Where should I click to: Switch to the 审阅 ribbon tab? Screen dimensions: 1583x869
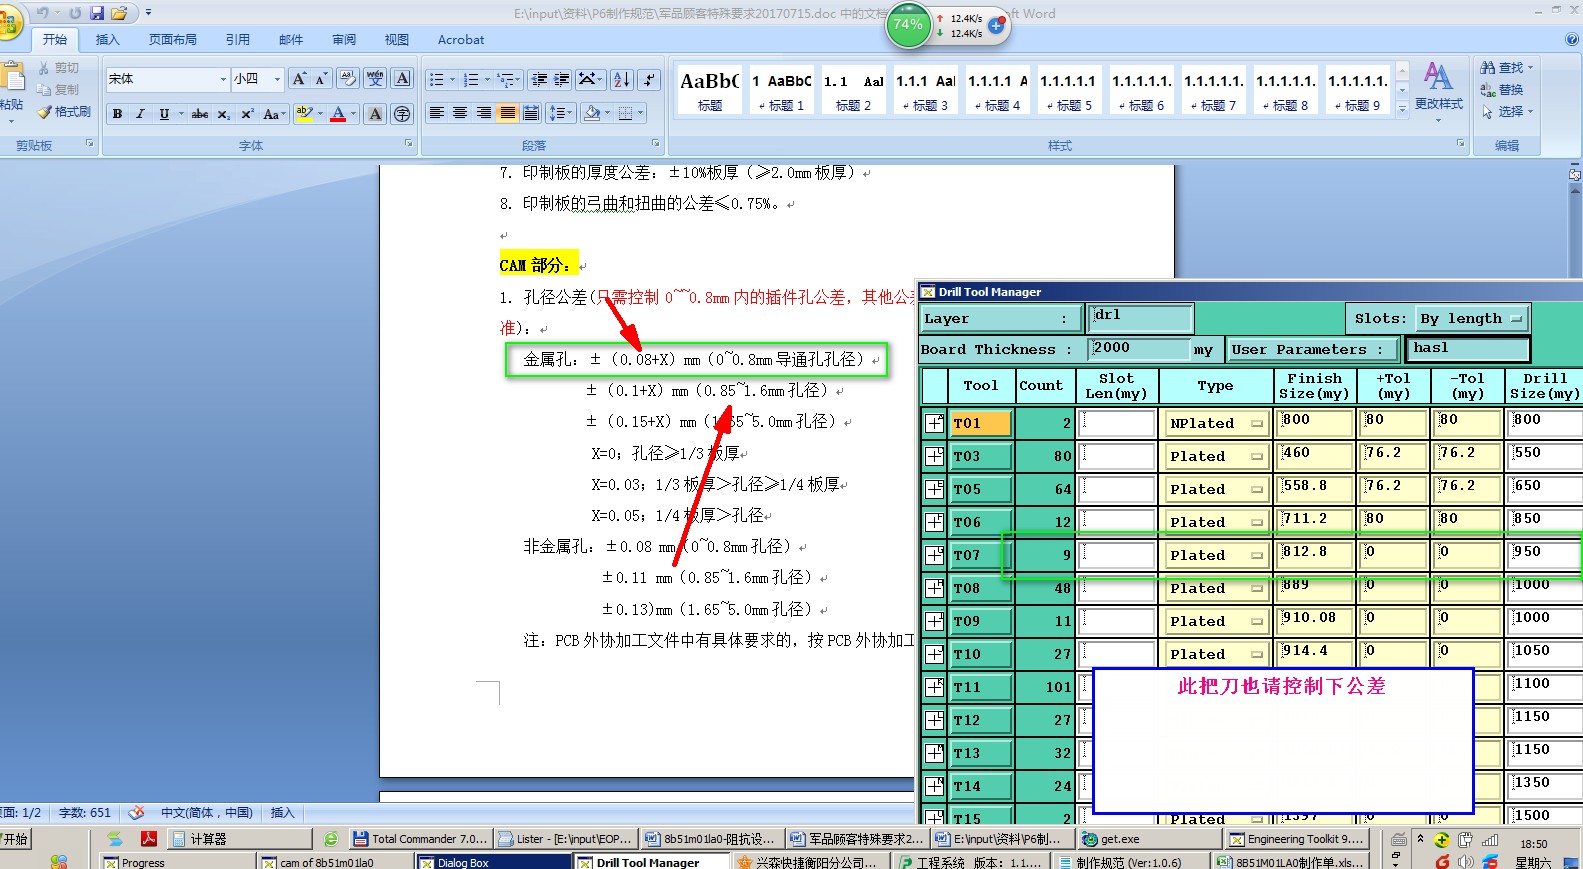[x=344, y=40]
